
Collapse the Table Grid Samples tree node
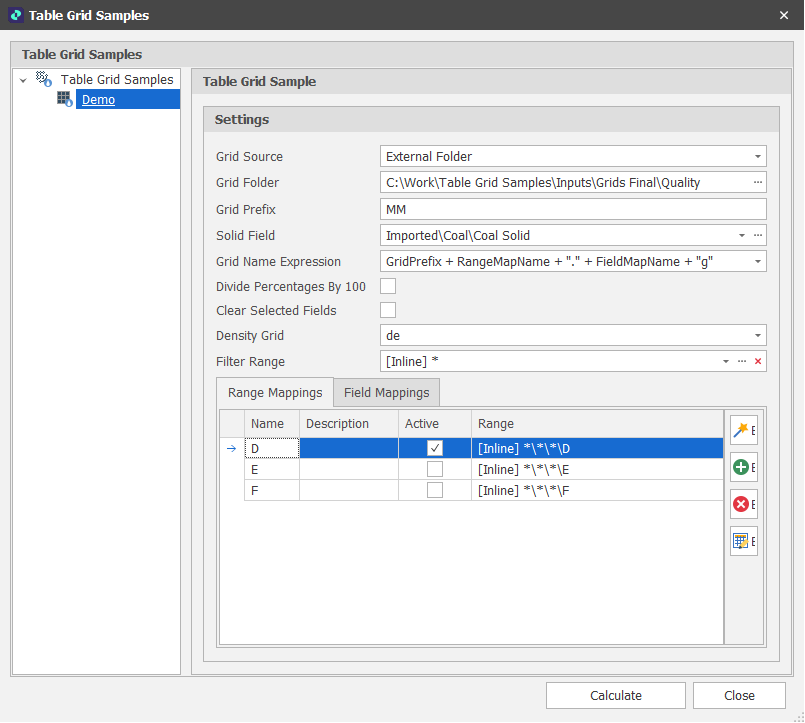point(23,80)
